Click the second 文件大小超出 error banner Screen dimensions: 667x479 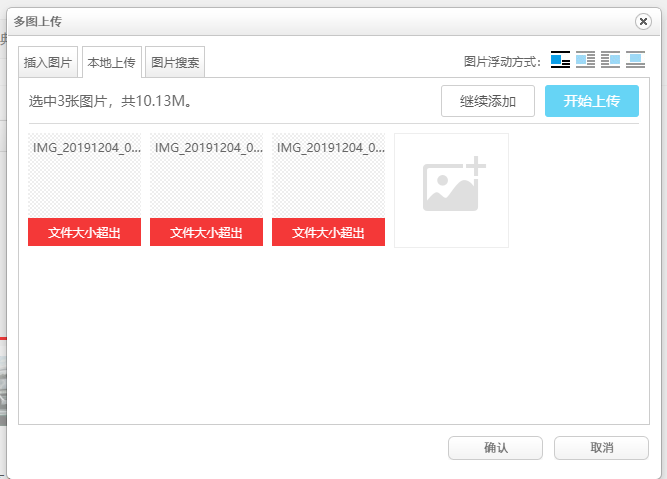click(x=206, y=232)
